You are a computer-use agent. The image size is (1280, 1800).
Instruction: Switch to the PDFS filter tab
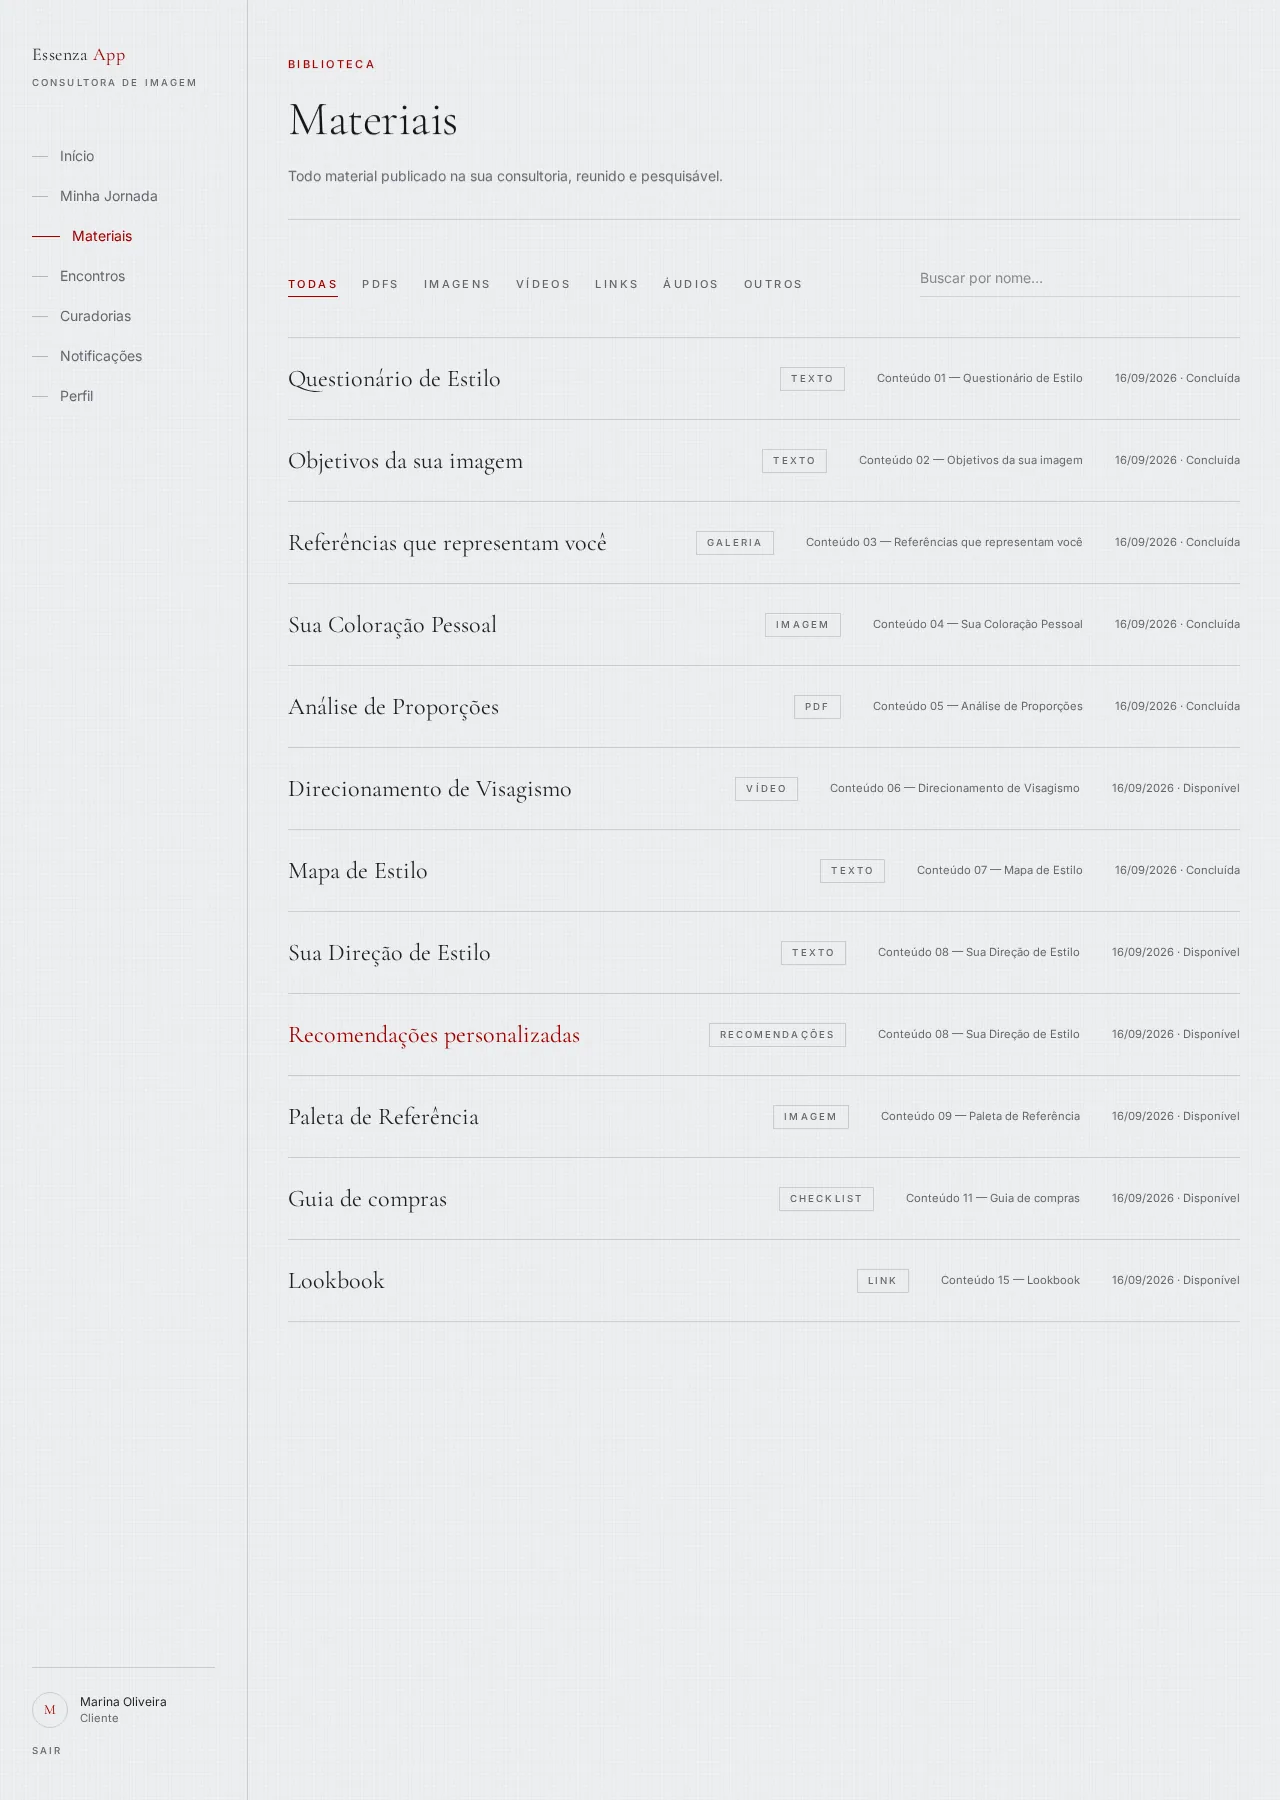click(x=380, y=284)
